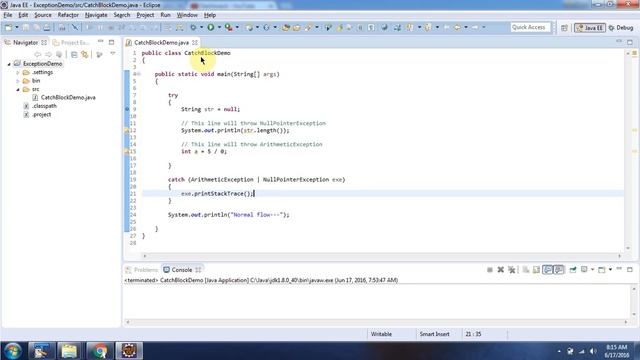
Task: Expand the .settings folder
Action: [18, 72]
